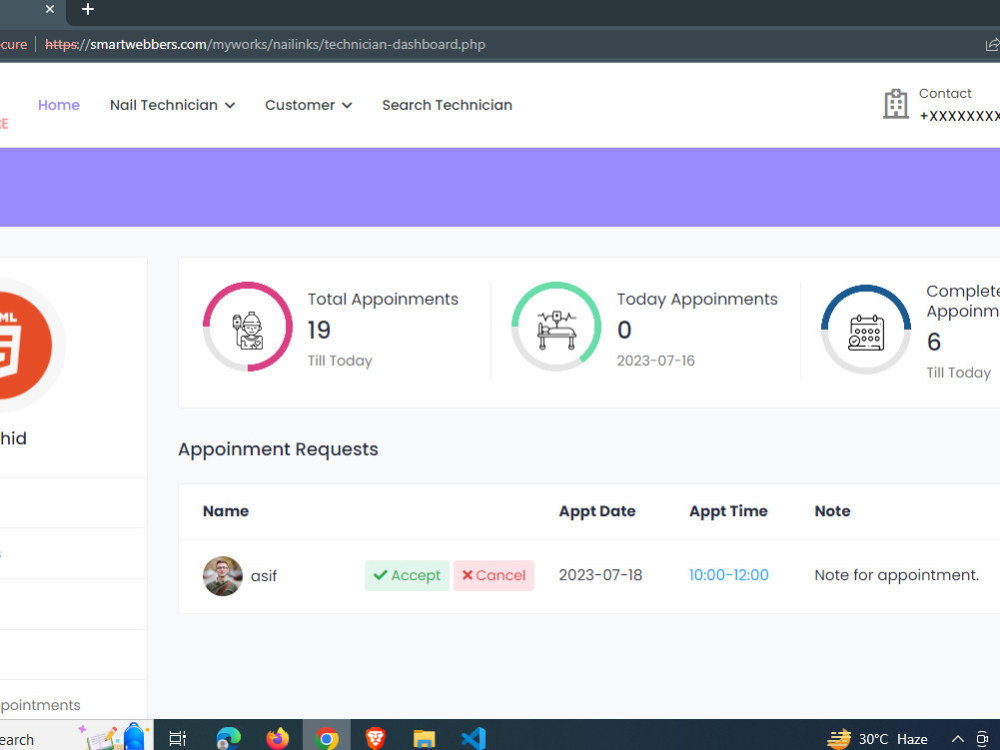Open Microsoft Edge from taskbar
1000x750 pixels.
coord(228,738)
